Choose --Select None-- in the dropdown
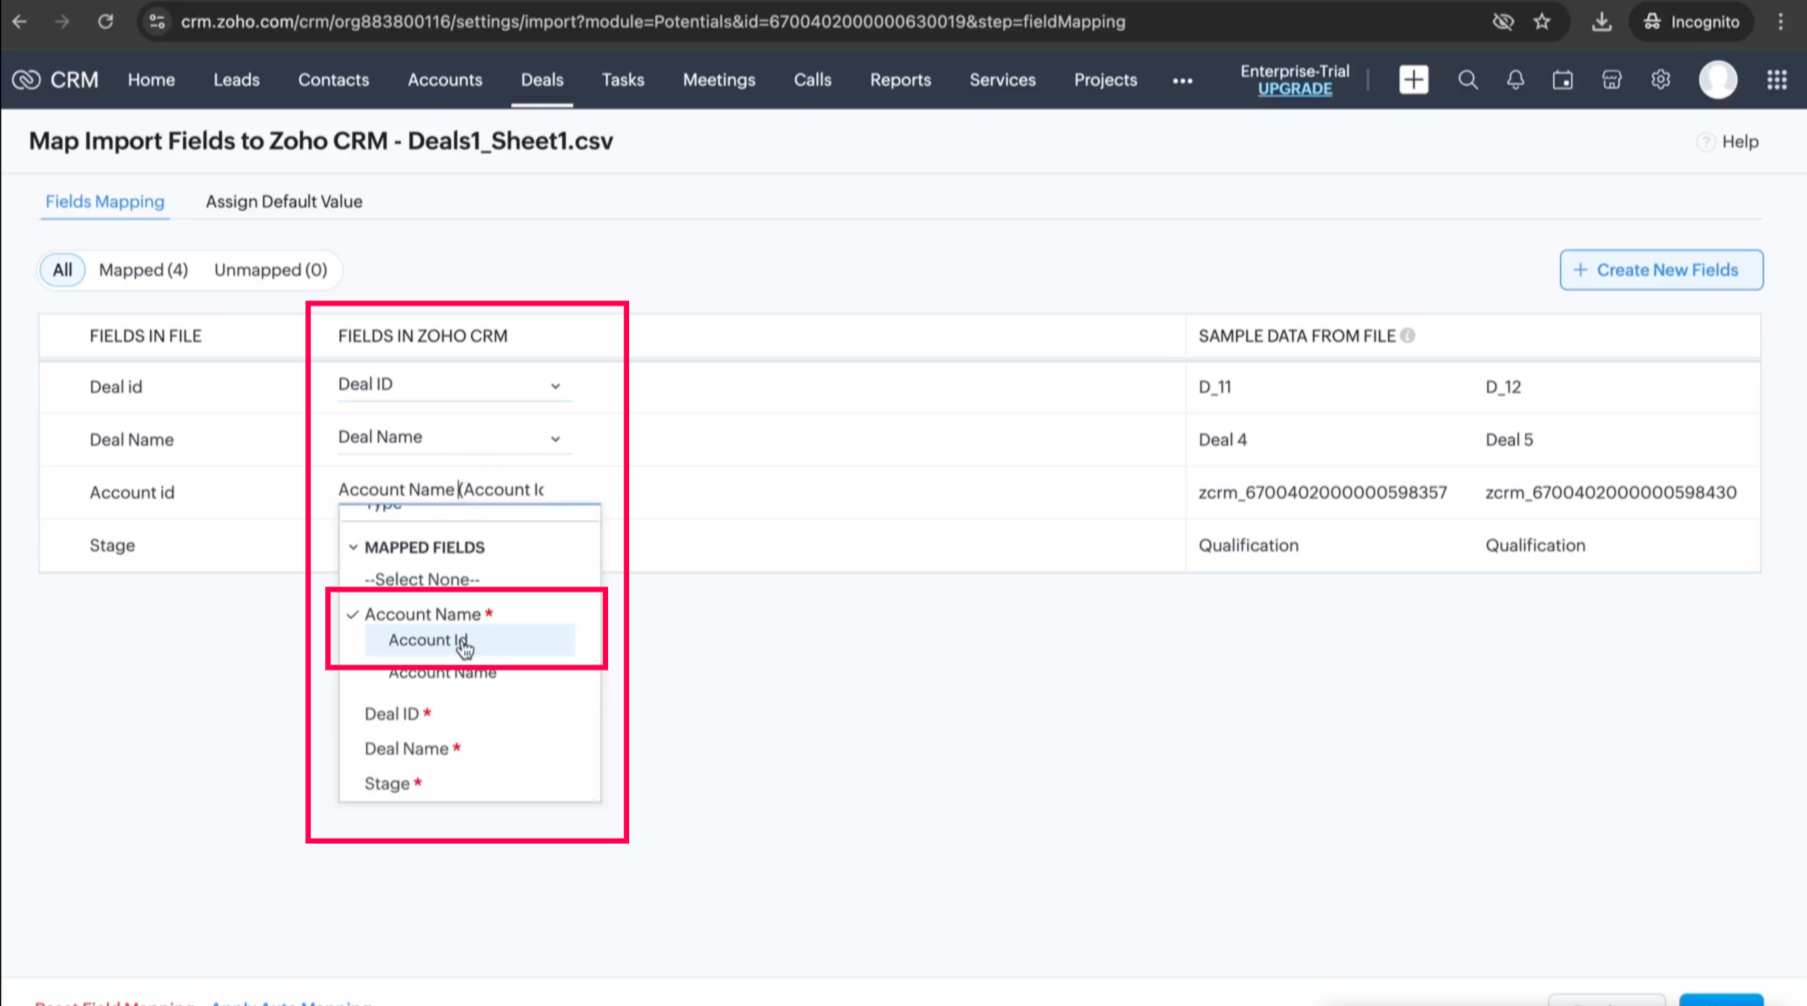 point(421,579)
